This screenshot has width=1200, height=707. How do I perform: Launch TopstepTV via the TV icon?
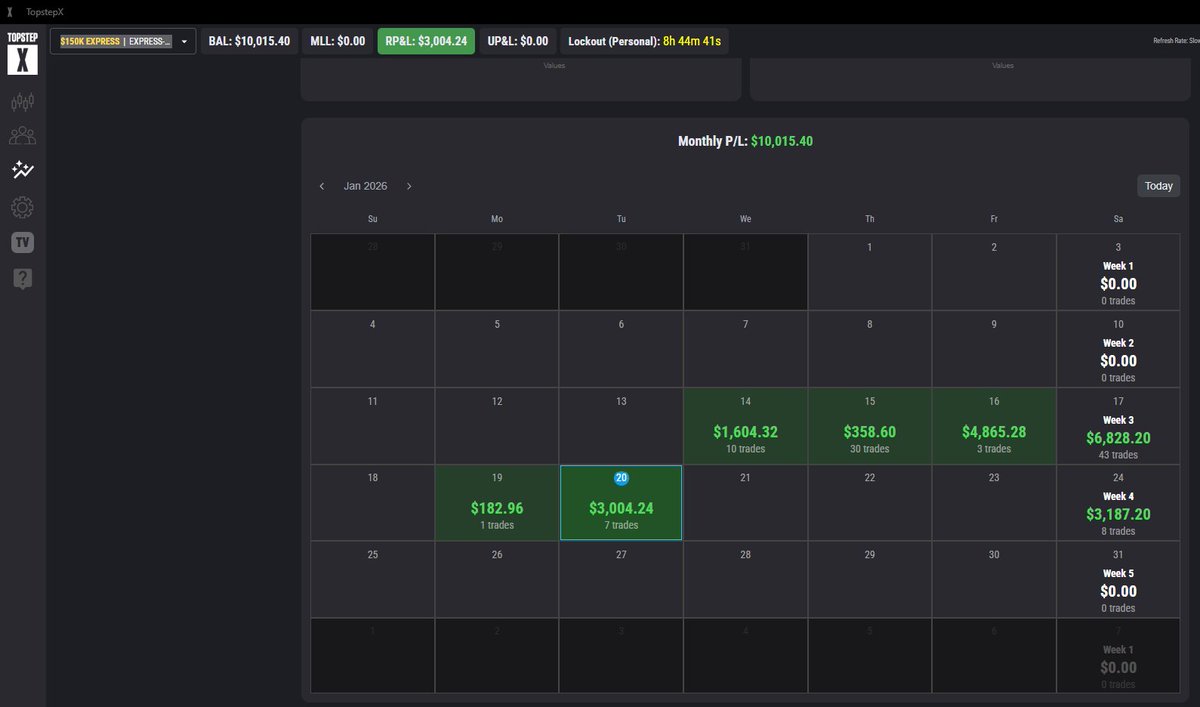tap(22, 241)
